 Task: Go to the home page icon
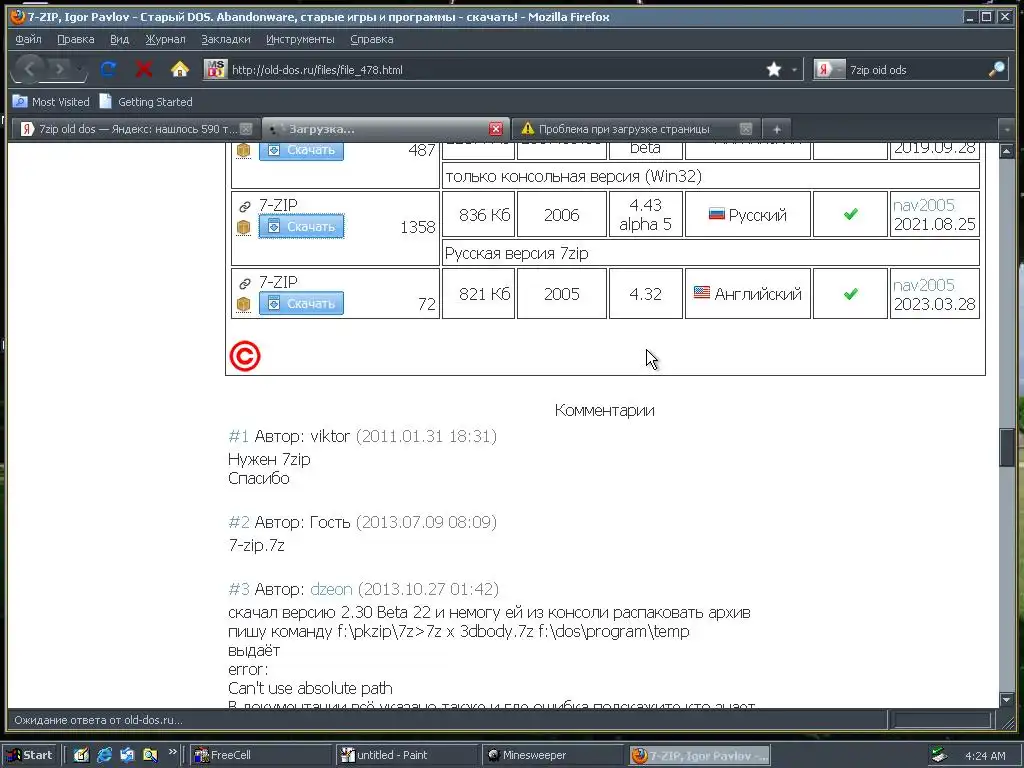coord(180,69)
